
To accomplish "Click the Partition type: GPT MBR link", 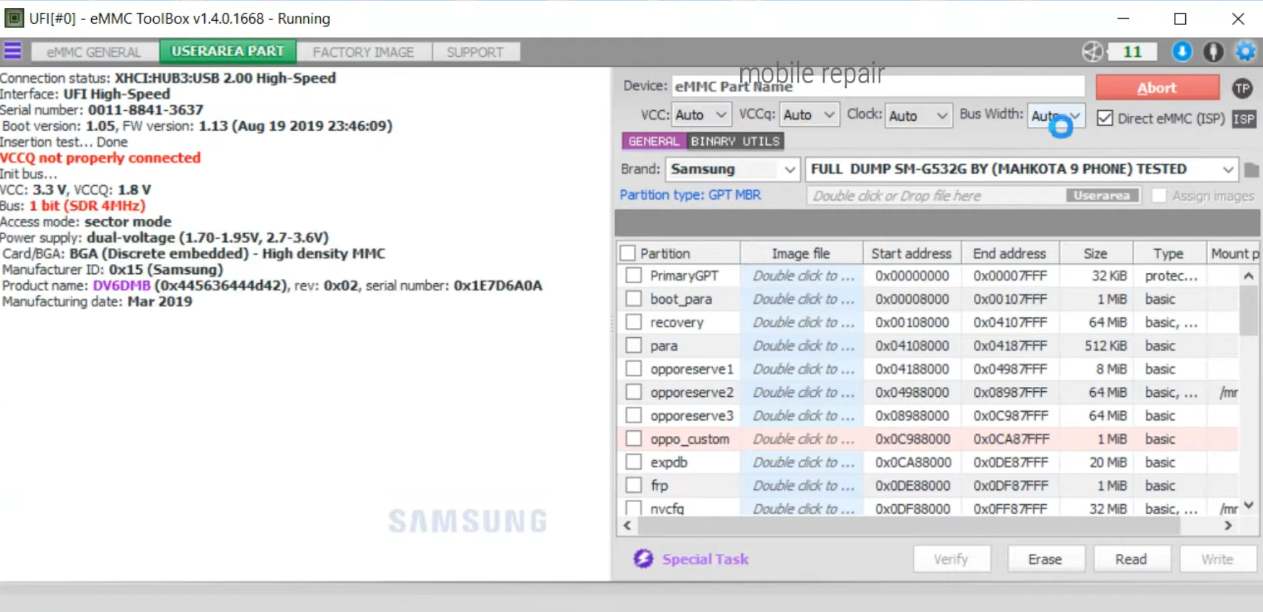I will [690, 195].
